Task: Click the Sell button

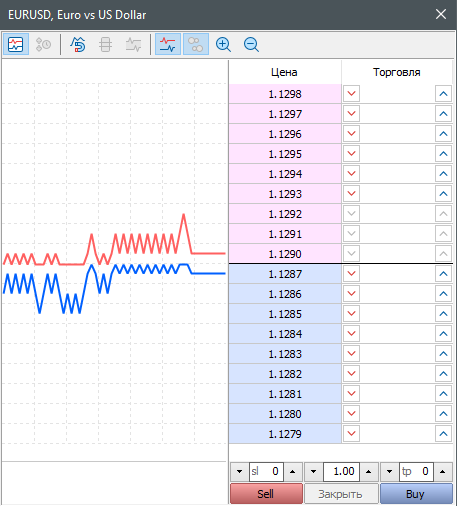Action: click(266, 494)
